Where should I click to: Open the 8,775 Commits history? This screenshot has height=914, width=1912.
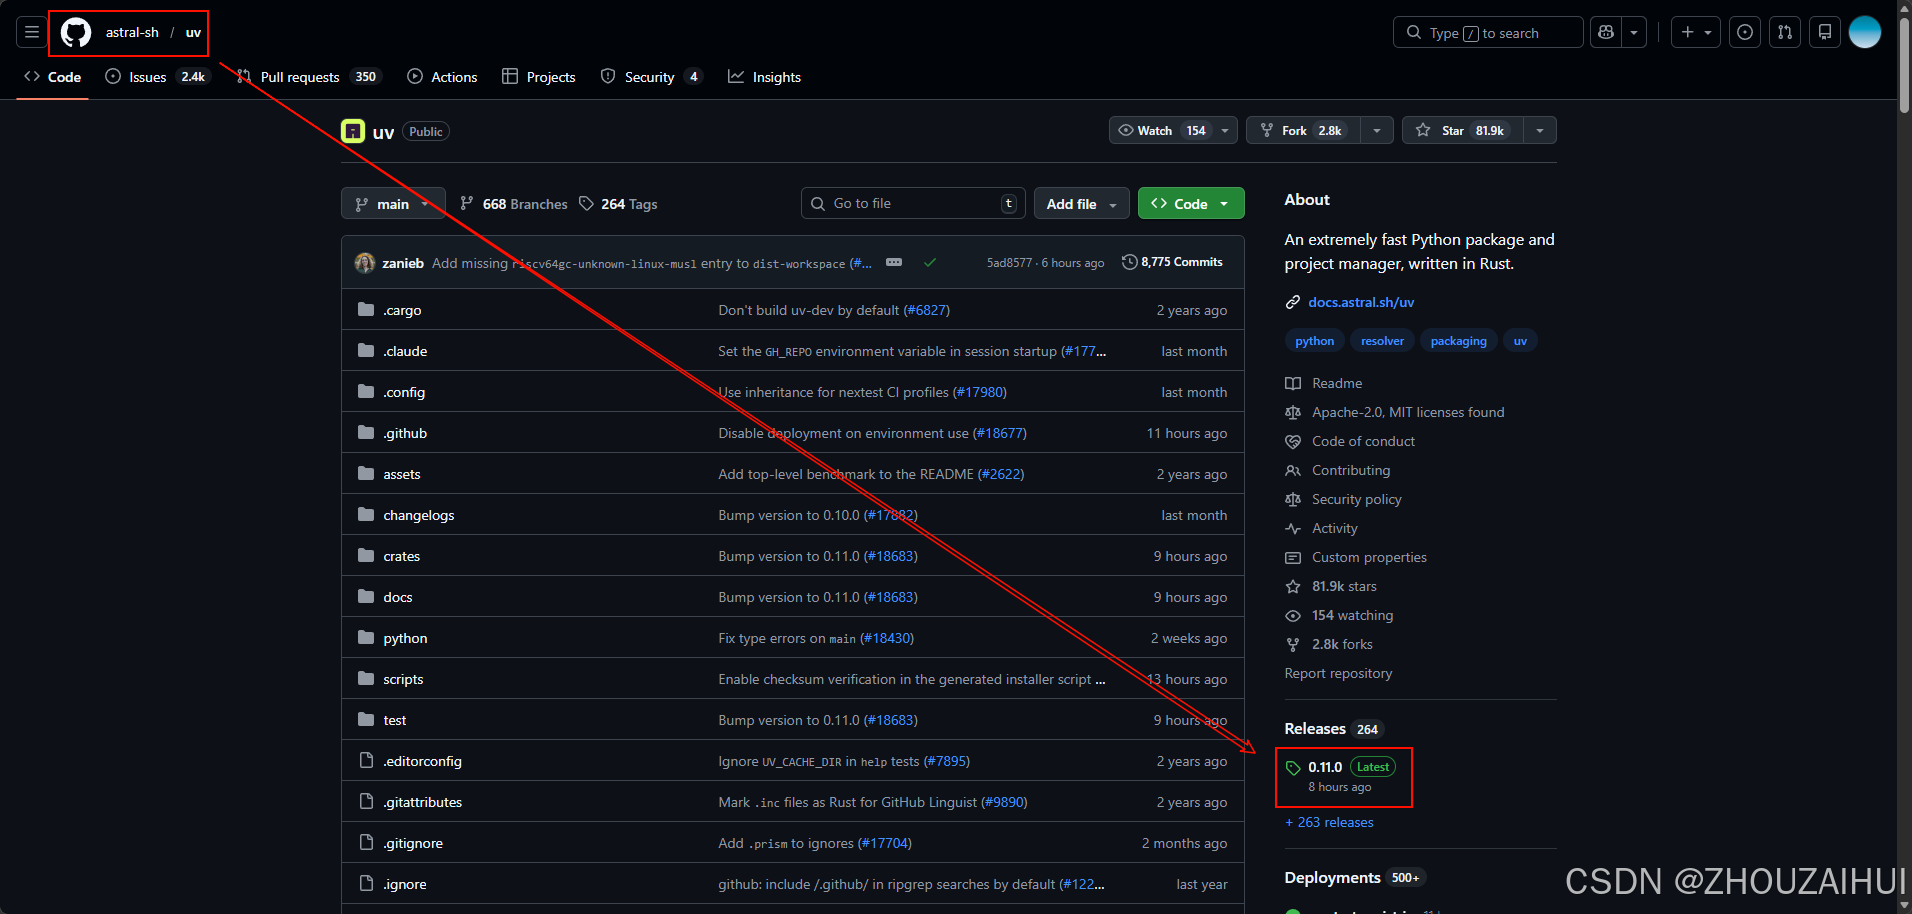[x=1172, y=262]
